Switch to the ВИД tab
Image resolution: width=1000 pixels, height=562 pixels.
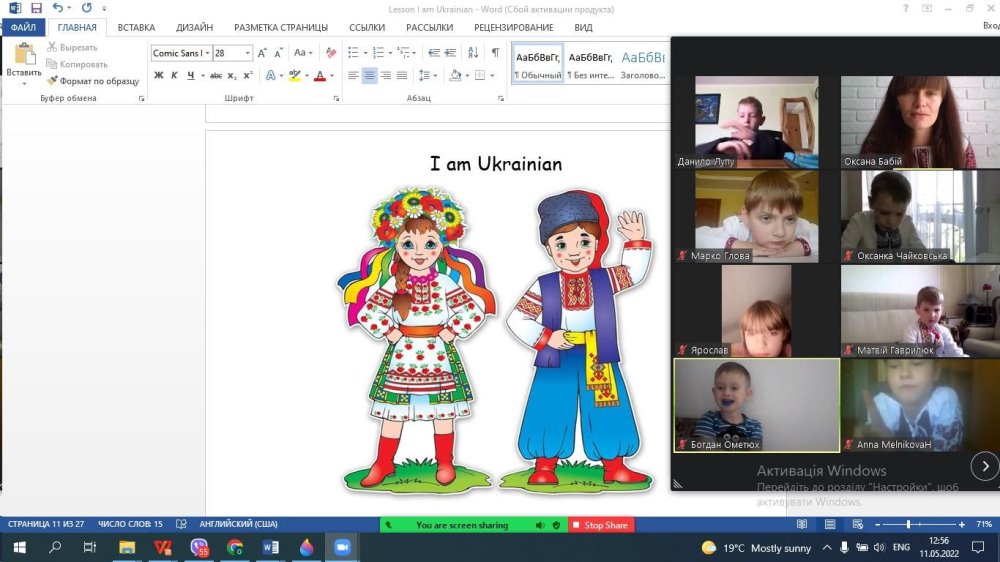click(x=583, y=27)
